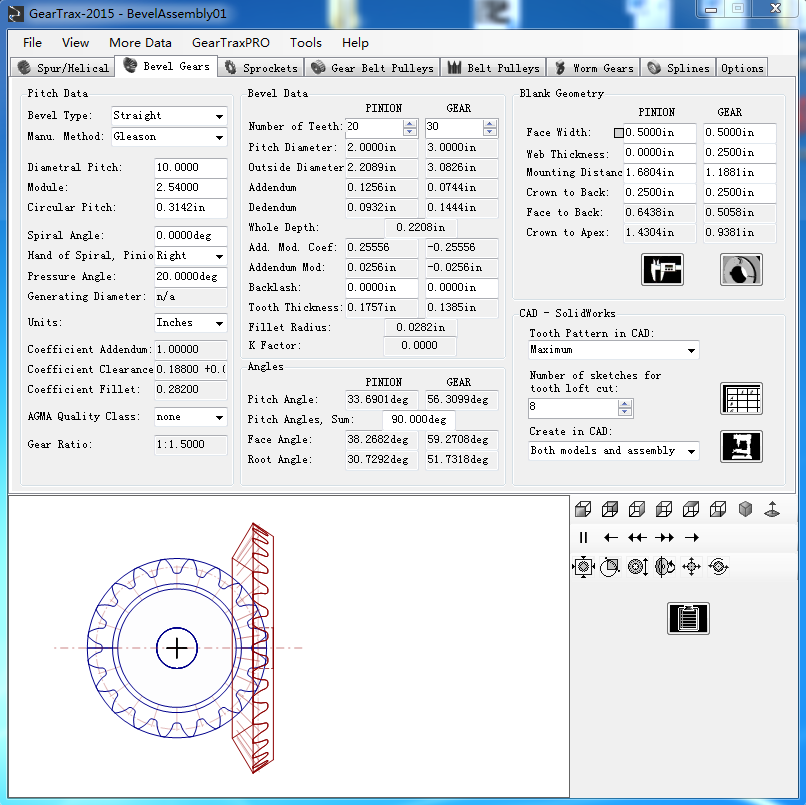
Task: Click the pinion Mounting Distance field
Action: click(x=660, y=173)
